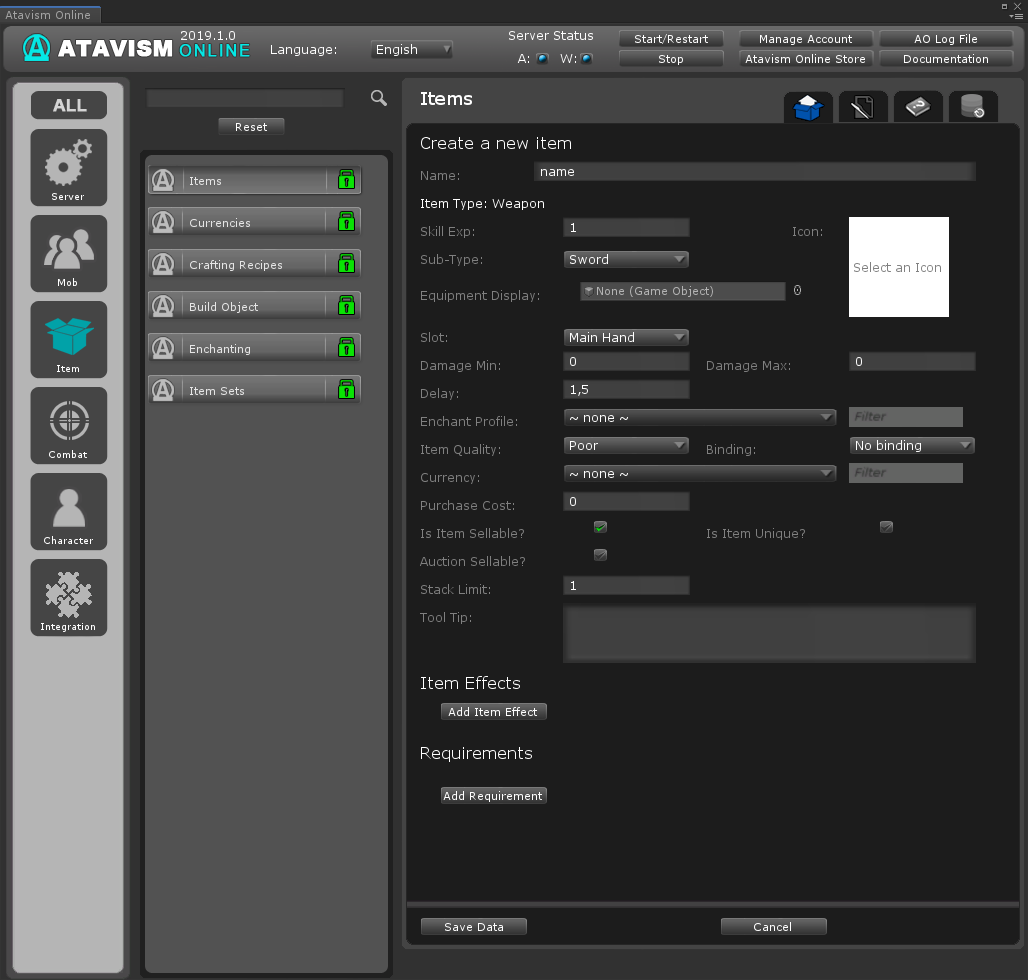Enable the Is Item Unique checkbox

pos(886,527)
